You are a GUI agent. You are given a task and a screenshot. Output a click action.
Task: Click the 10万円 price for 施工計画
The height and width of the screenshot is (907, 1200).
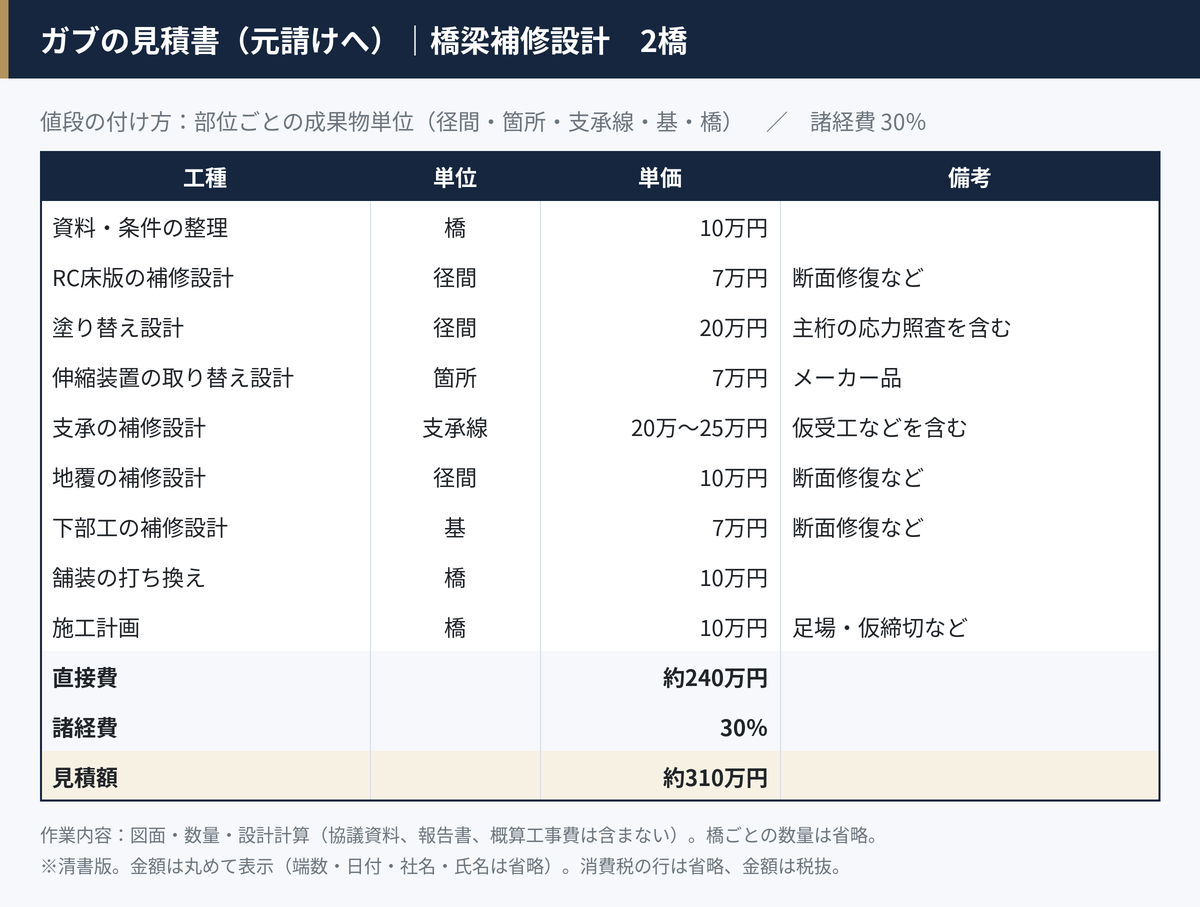click(x=734, y=628)
